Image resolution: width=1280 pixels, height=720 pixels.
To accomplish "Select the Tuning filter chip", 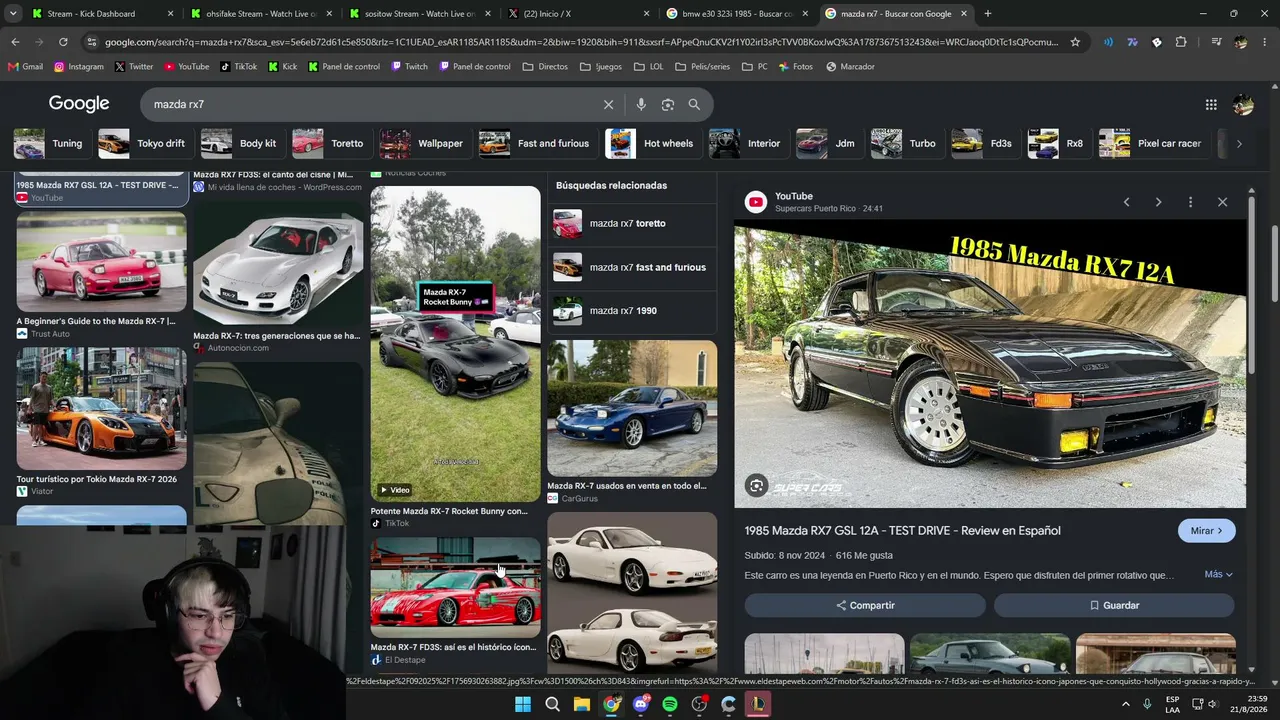I will (49, 143).
